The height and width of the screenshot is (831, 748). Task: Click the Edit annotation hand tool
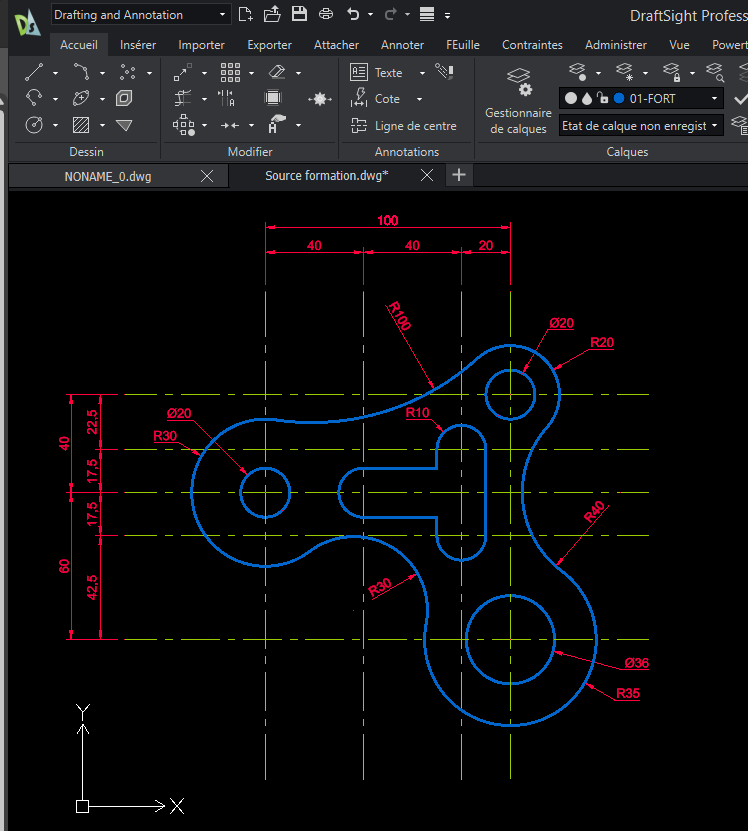277,124
